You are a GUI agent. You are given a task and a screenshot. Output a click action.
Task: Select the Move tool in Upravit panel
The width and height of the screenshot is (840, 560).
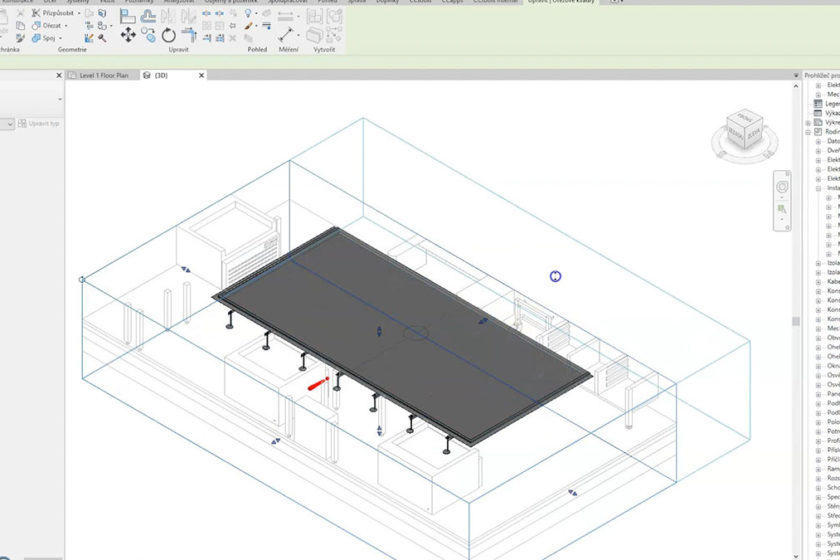[128, 35]
